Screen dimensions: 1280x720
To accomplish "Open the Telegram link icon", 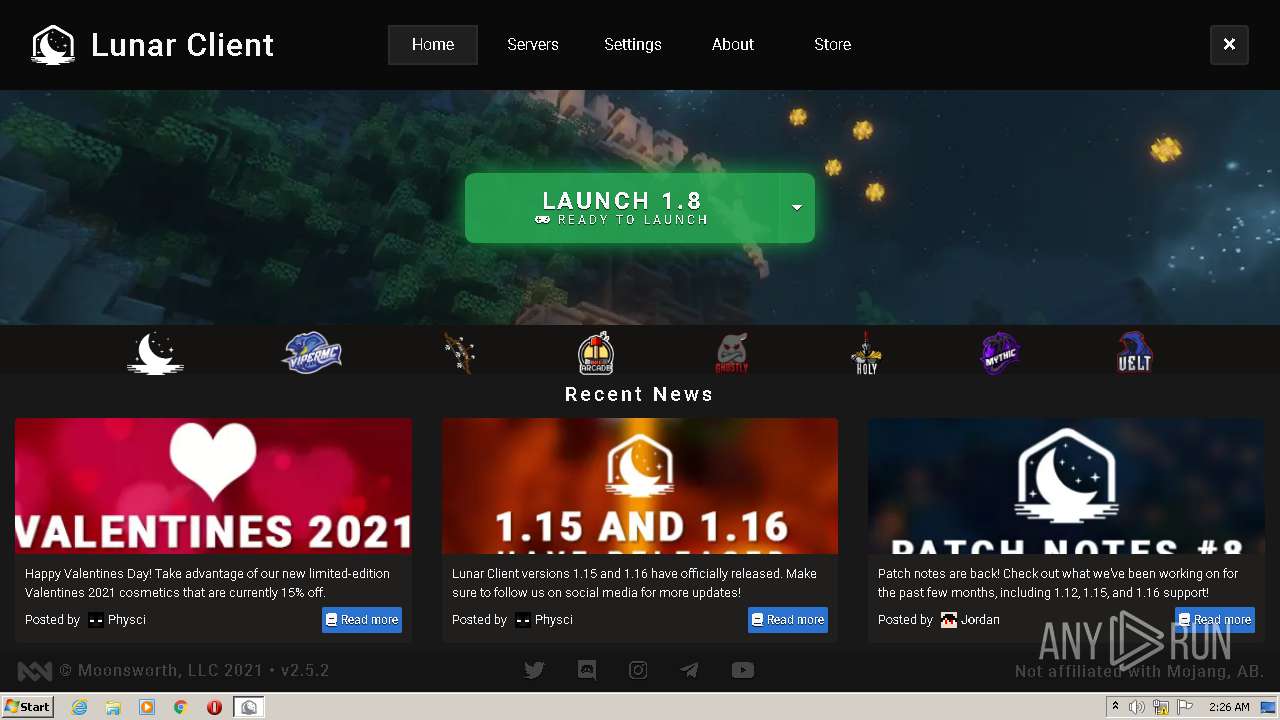I will pos(690,671).
